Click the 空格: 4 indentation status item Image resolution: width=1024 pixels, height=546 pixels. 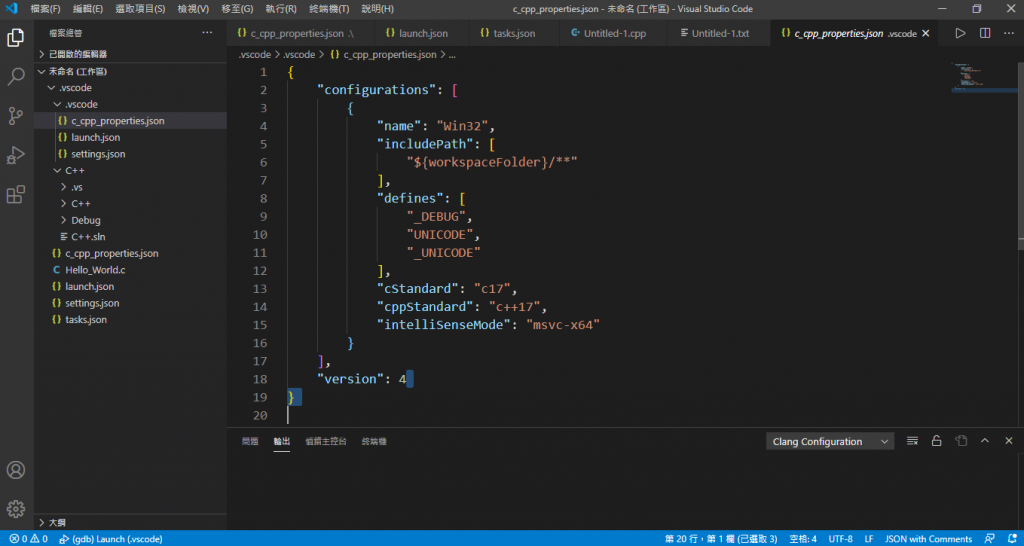point(803,539)
